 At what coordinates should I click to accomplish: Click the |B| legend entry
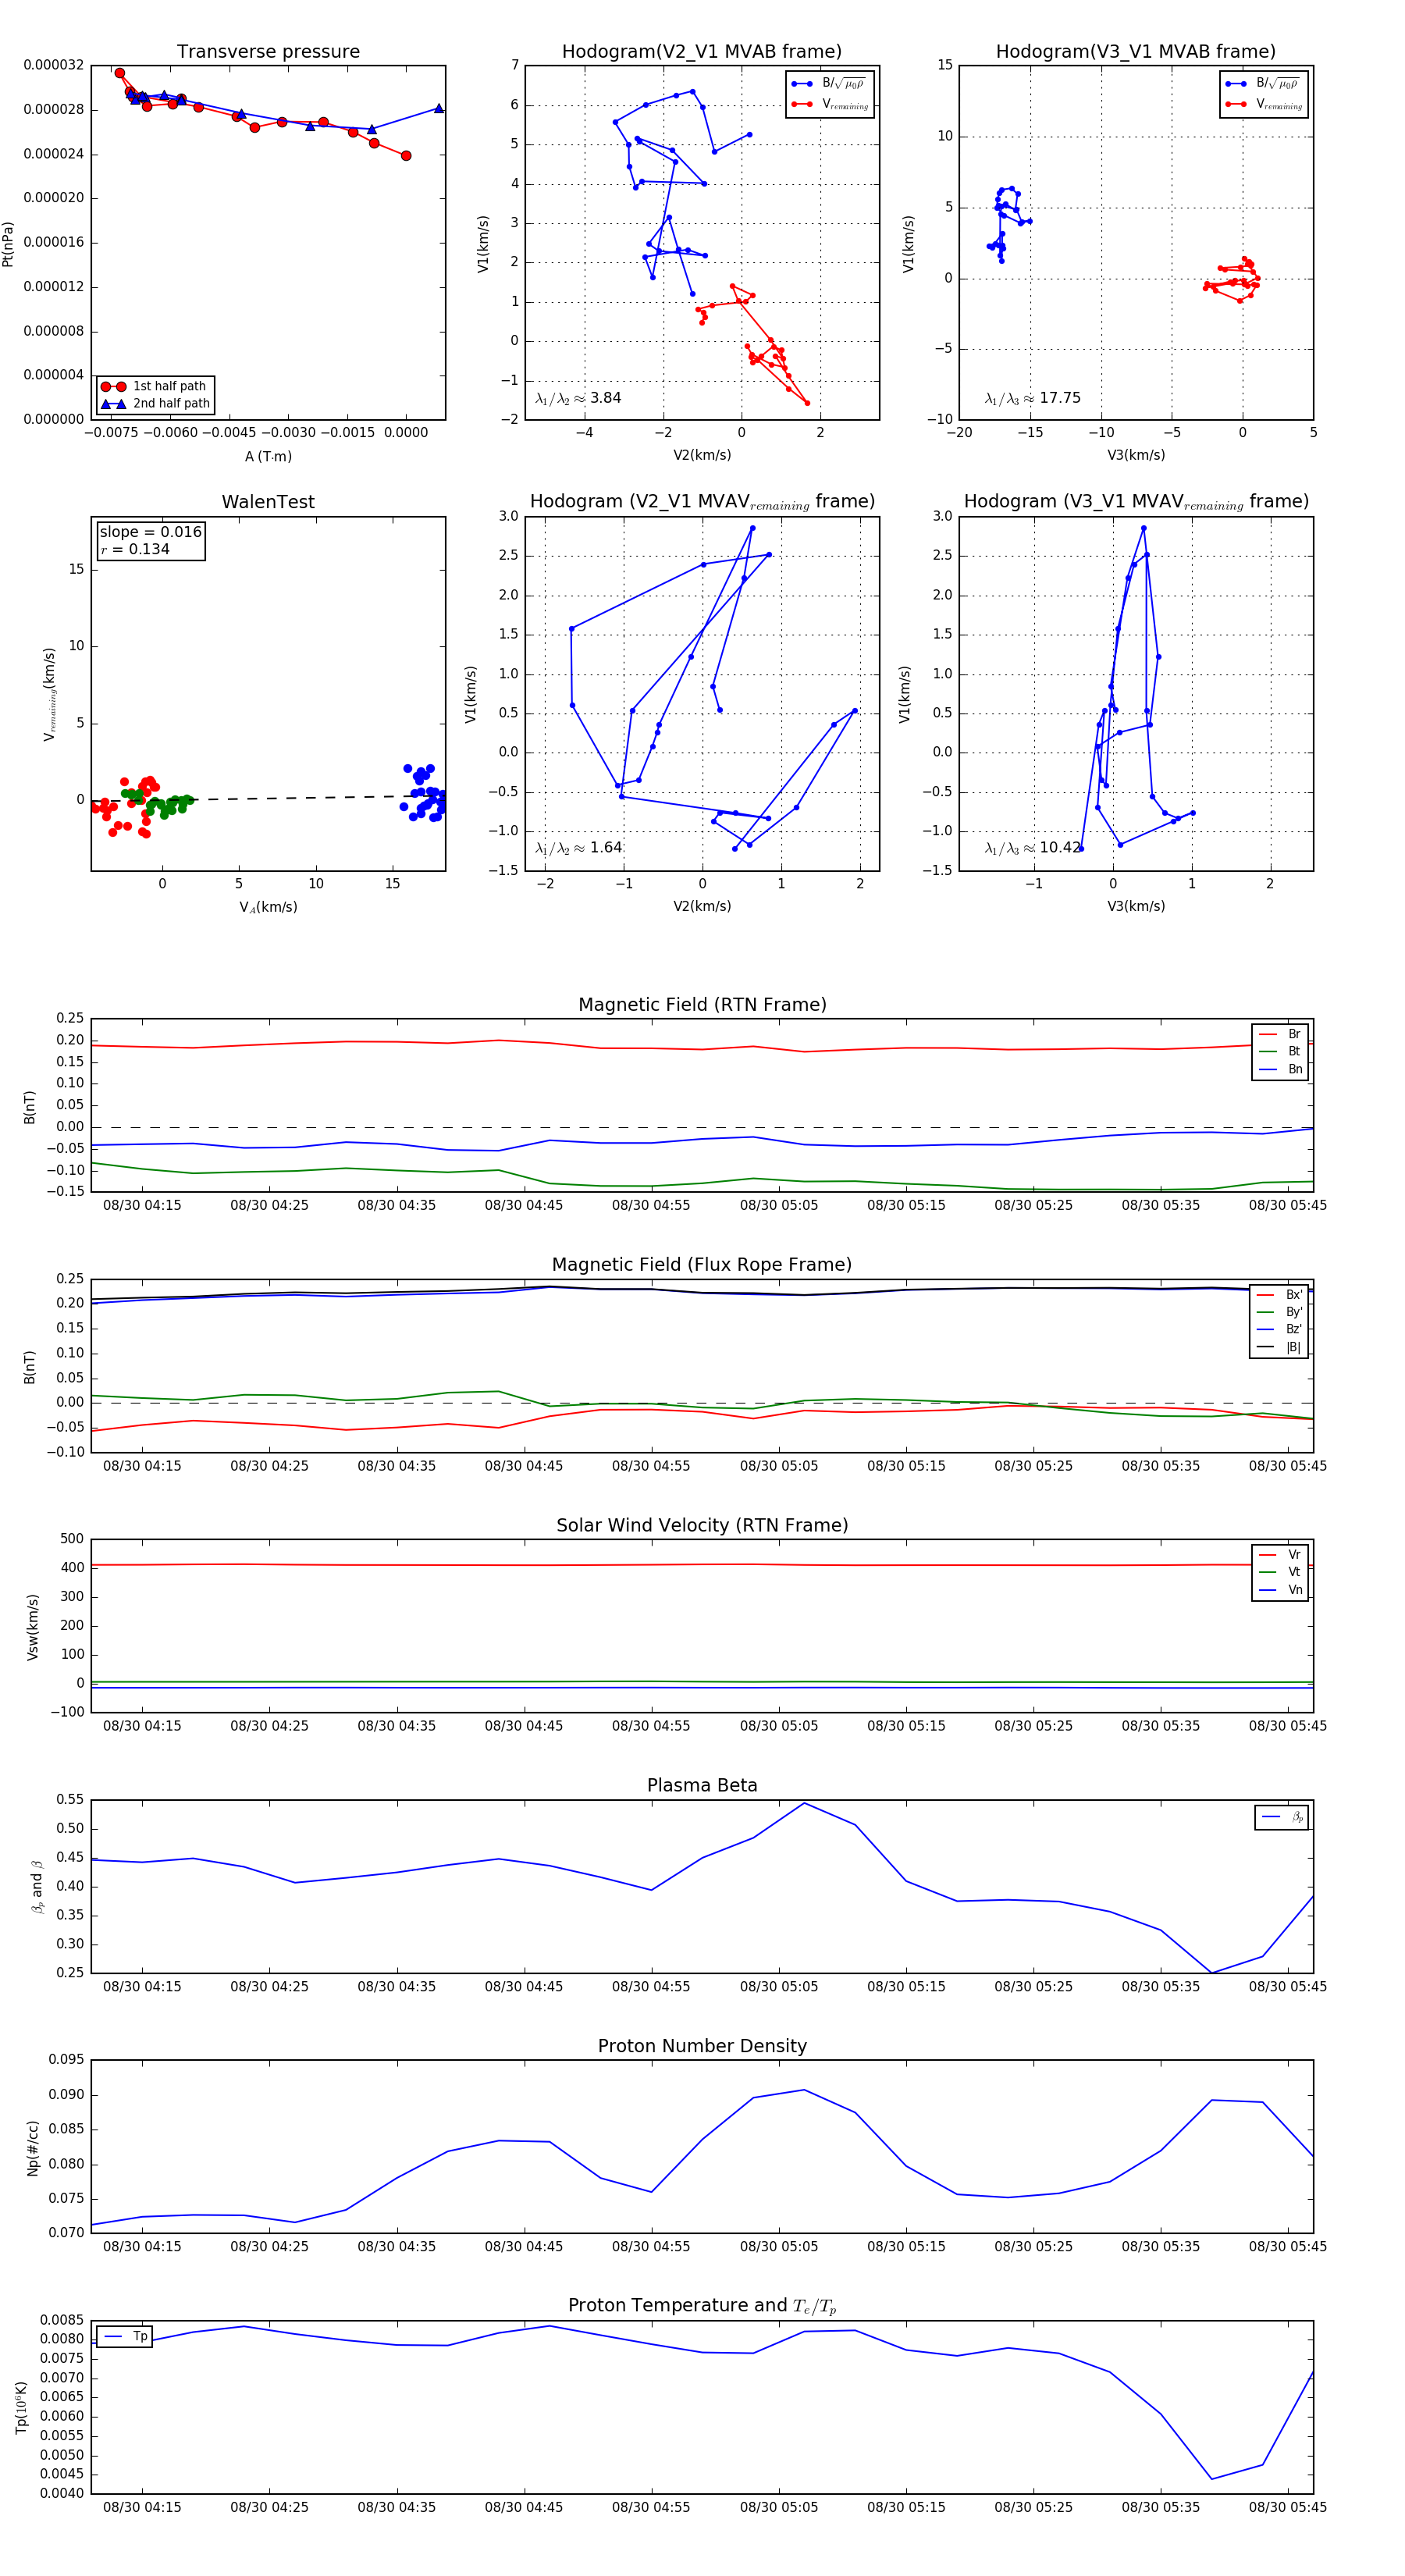[1280, 1348]
